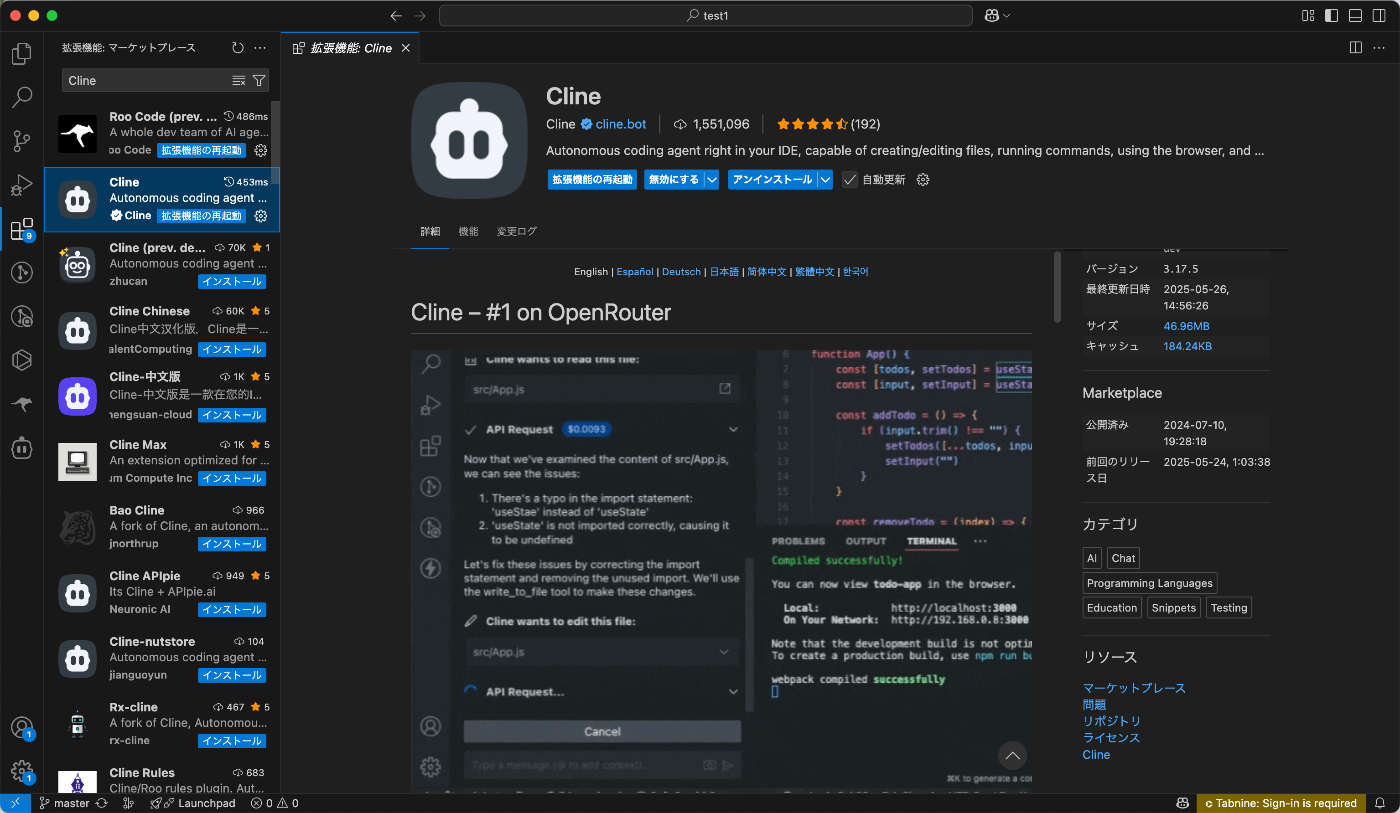This screenshot has height=813, width=1400.
Task: Open disable button dropdown arrow
Action: (x=712, y=180)
